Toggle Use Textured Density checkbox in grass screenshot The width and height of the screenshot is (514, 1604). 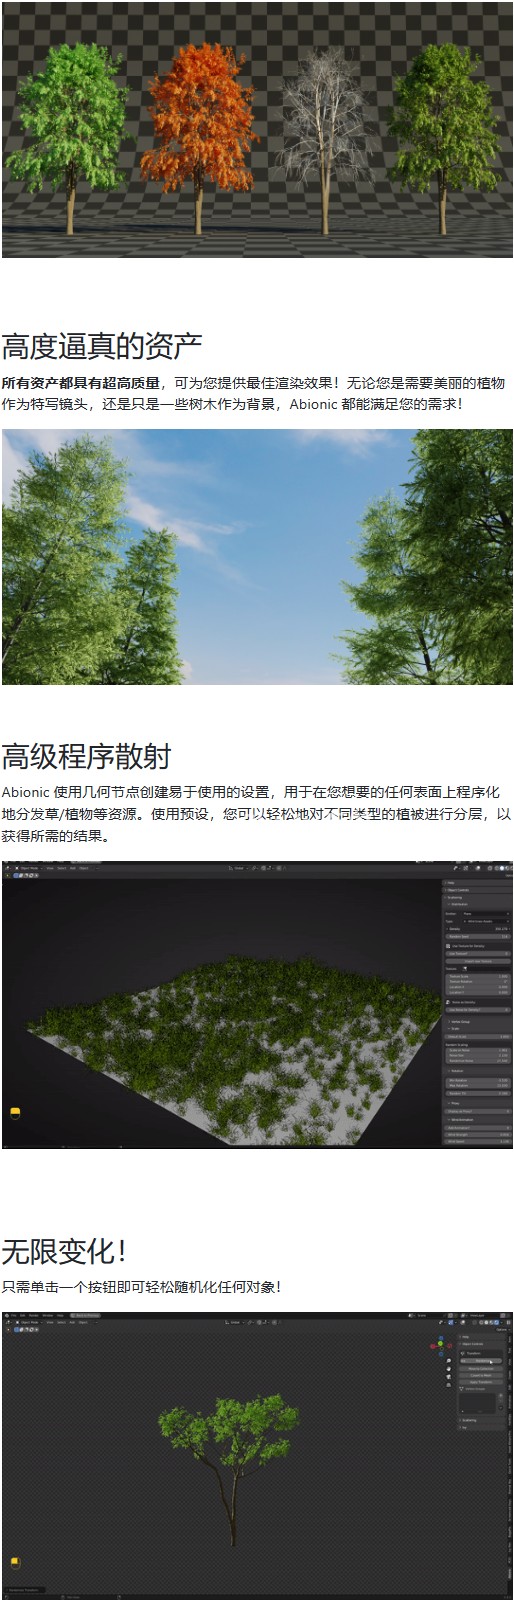click(448, 946)
